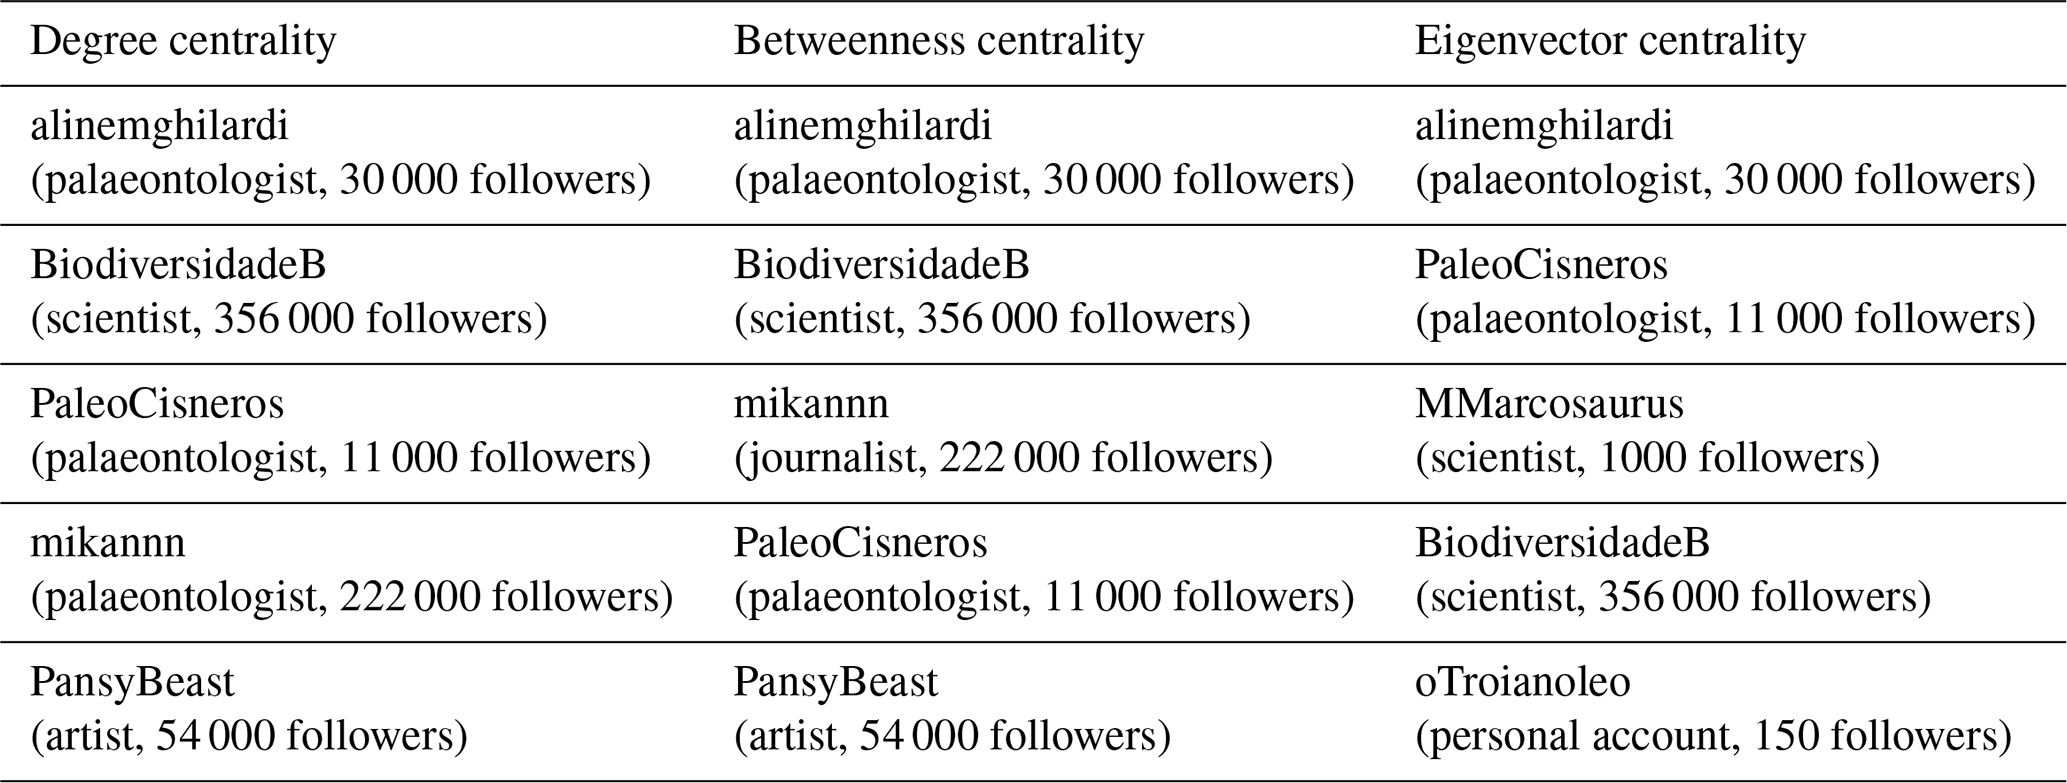Select the MMarcosaurus entry

[1647, 431]
